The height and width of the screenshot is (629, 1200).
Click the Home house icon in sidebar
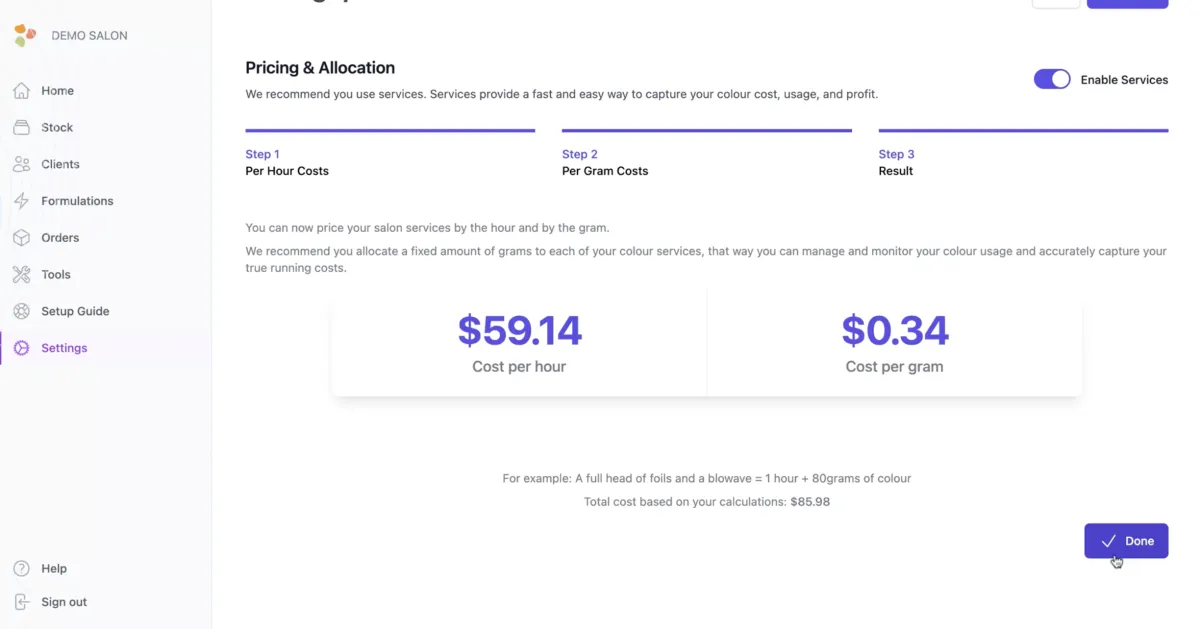21,91
